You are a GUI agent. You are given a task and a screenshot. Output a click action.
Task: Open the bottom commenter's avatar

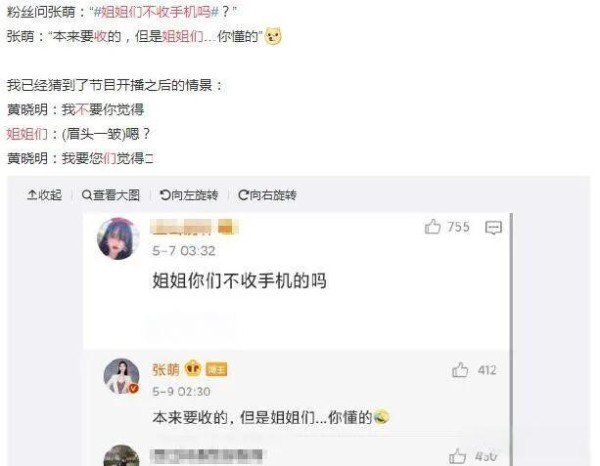[x=121, y=455]
